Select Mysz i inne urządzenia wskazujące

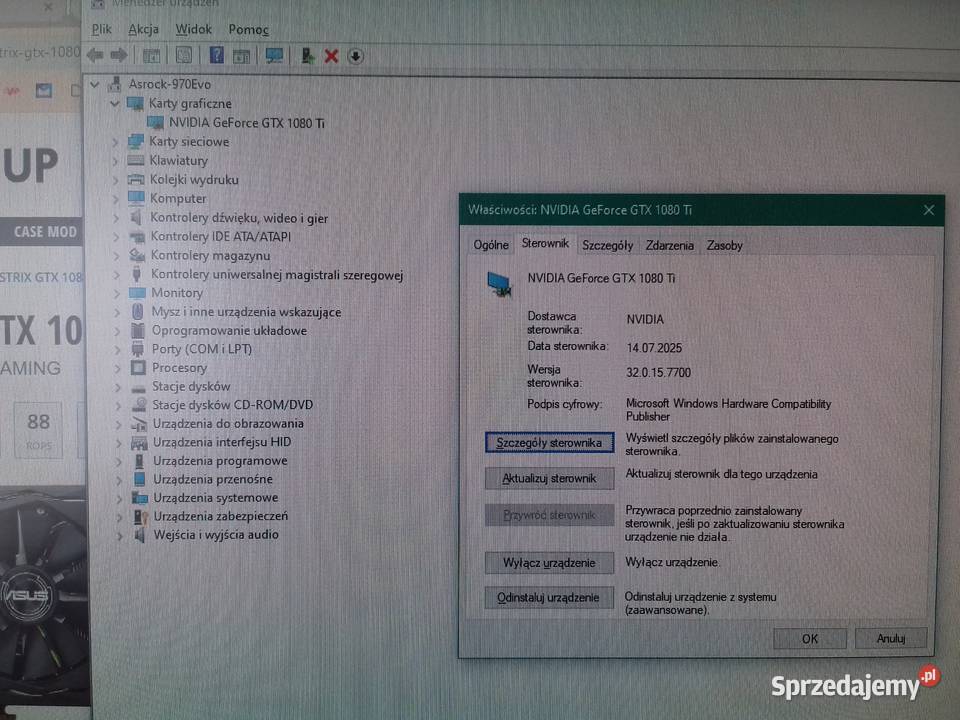pos(246,312)
